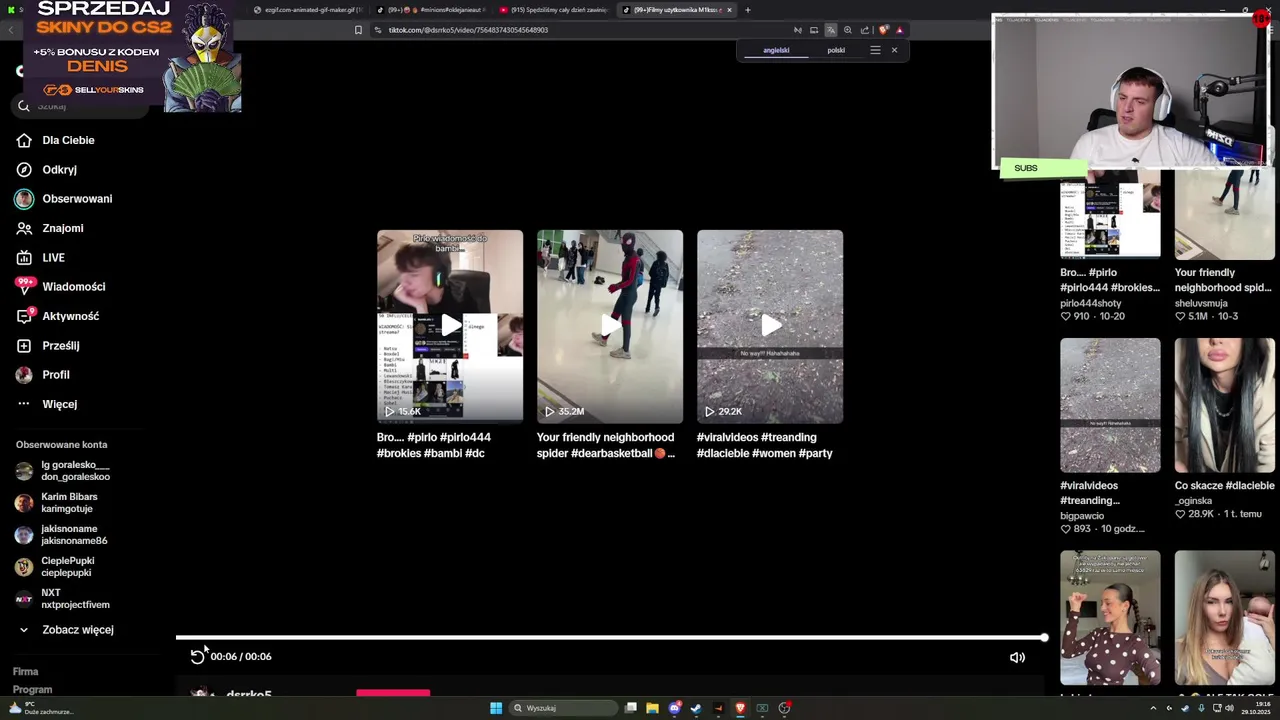The height and width of the screenshot is (720, 1280).
Task: Click the system tray volume speaker icon
Action: [1230, 708]
